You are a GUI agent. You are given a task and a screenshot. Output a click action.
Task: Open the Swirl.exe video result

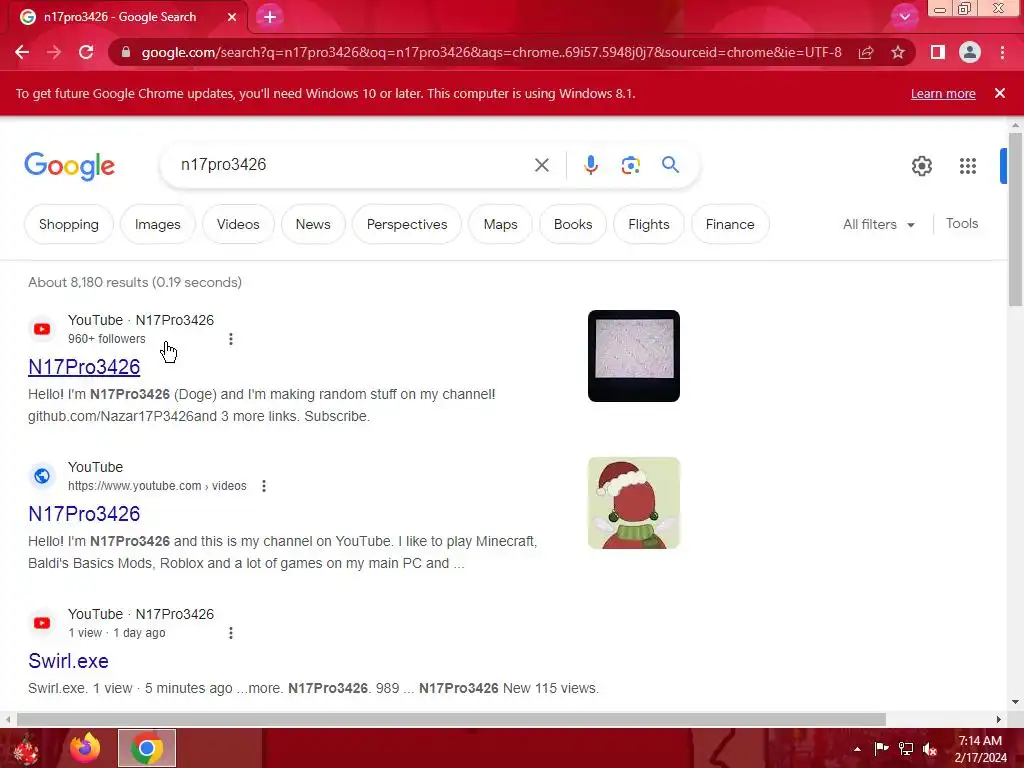[69, 661]
